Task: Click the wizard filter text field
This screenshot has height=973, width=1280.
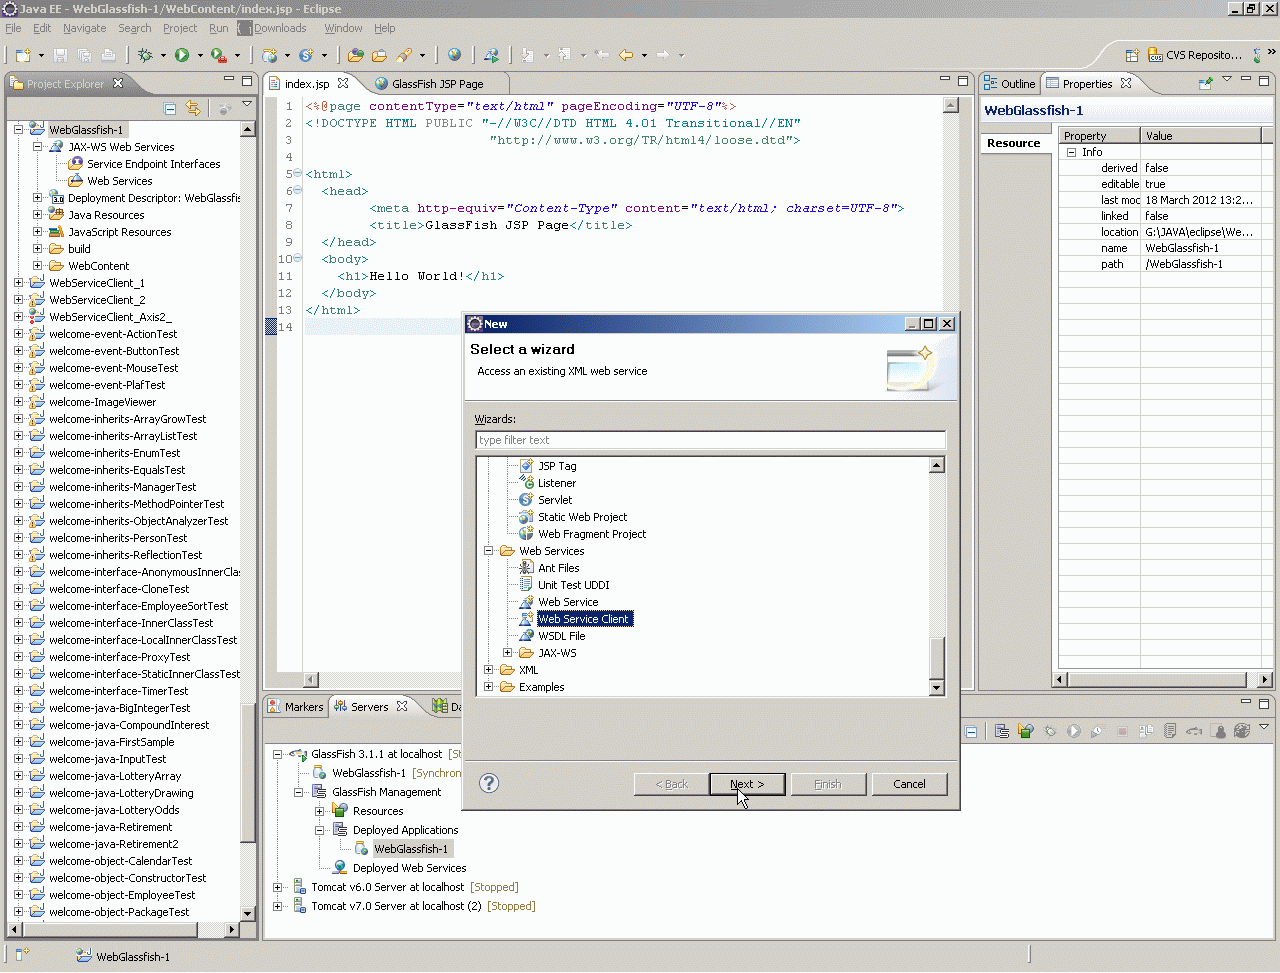Action: coord(710,440)
